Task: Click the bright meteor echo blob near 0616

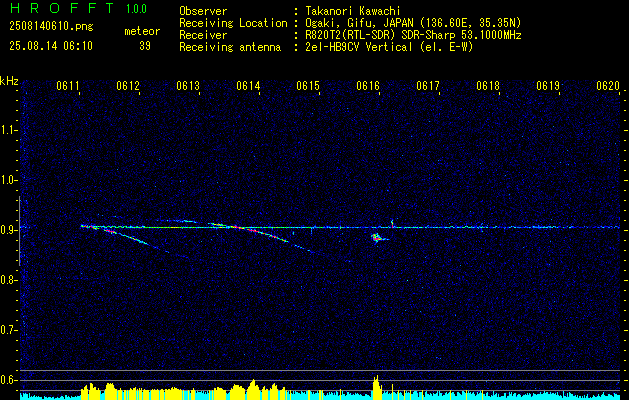Action: (x=377, y=238)
